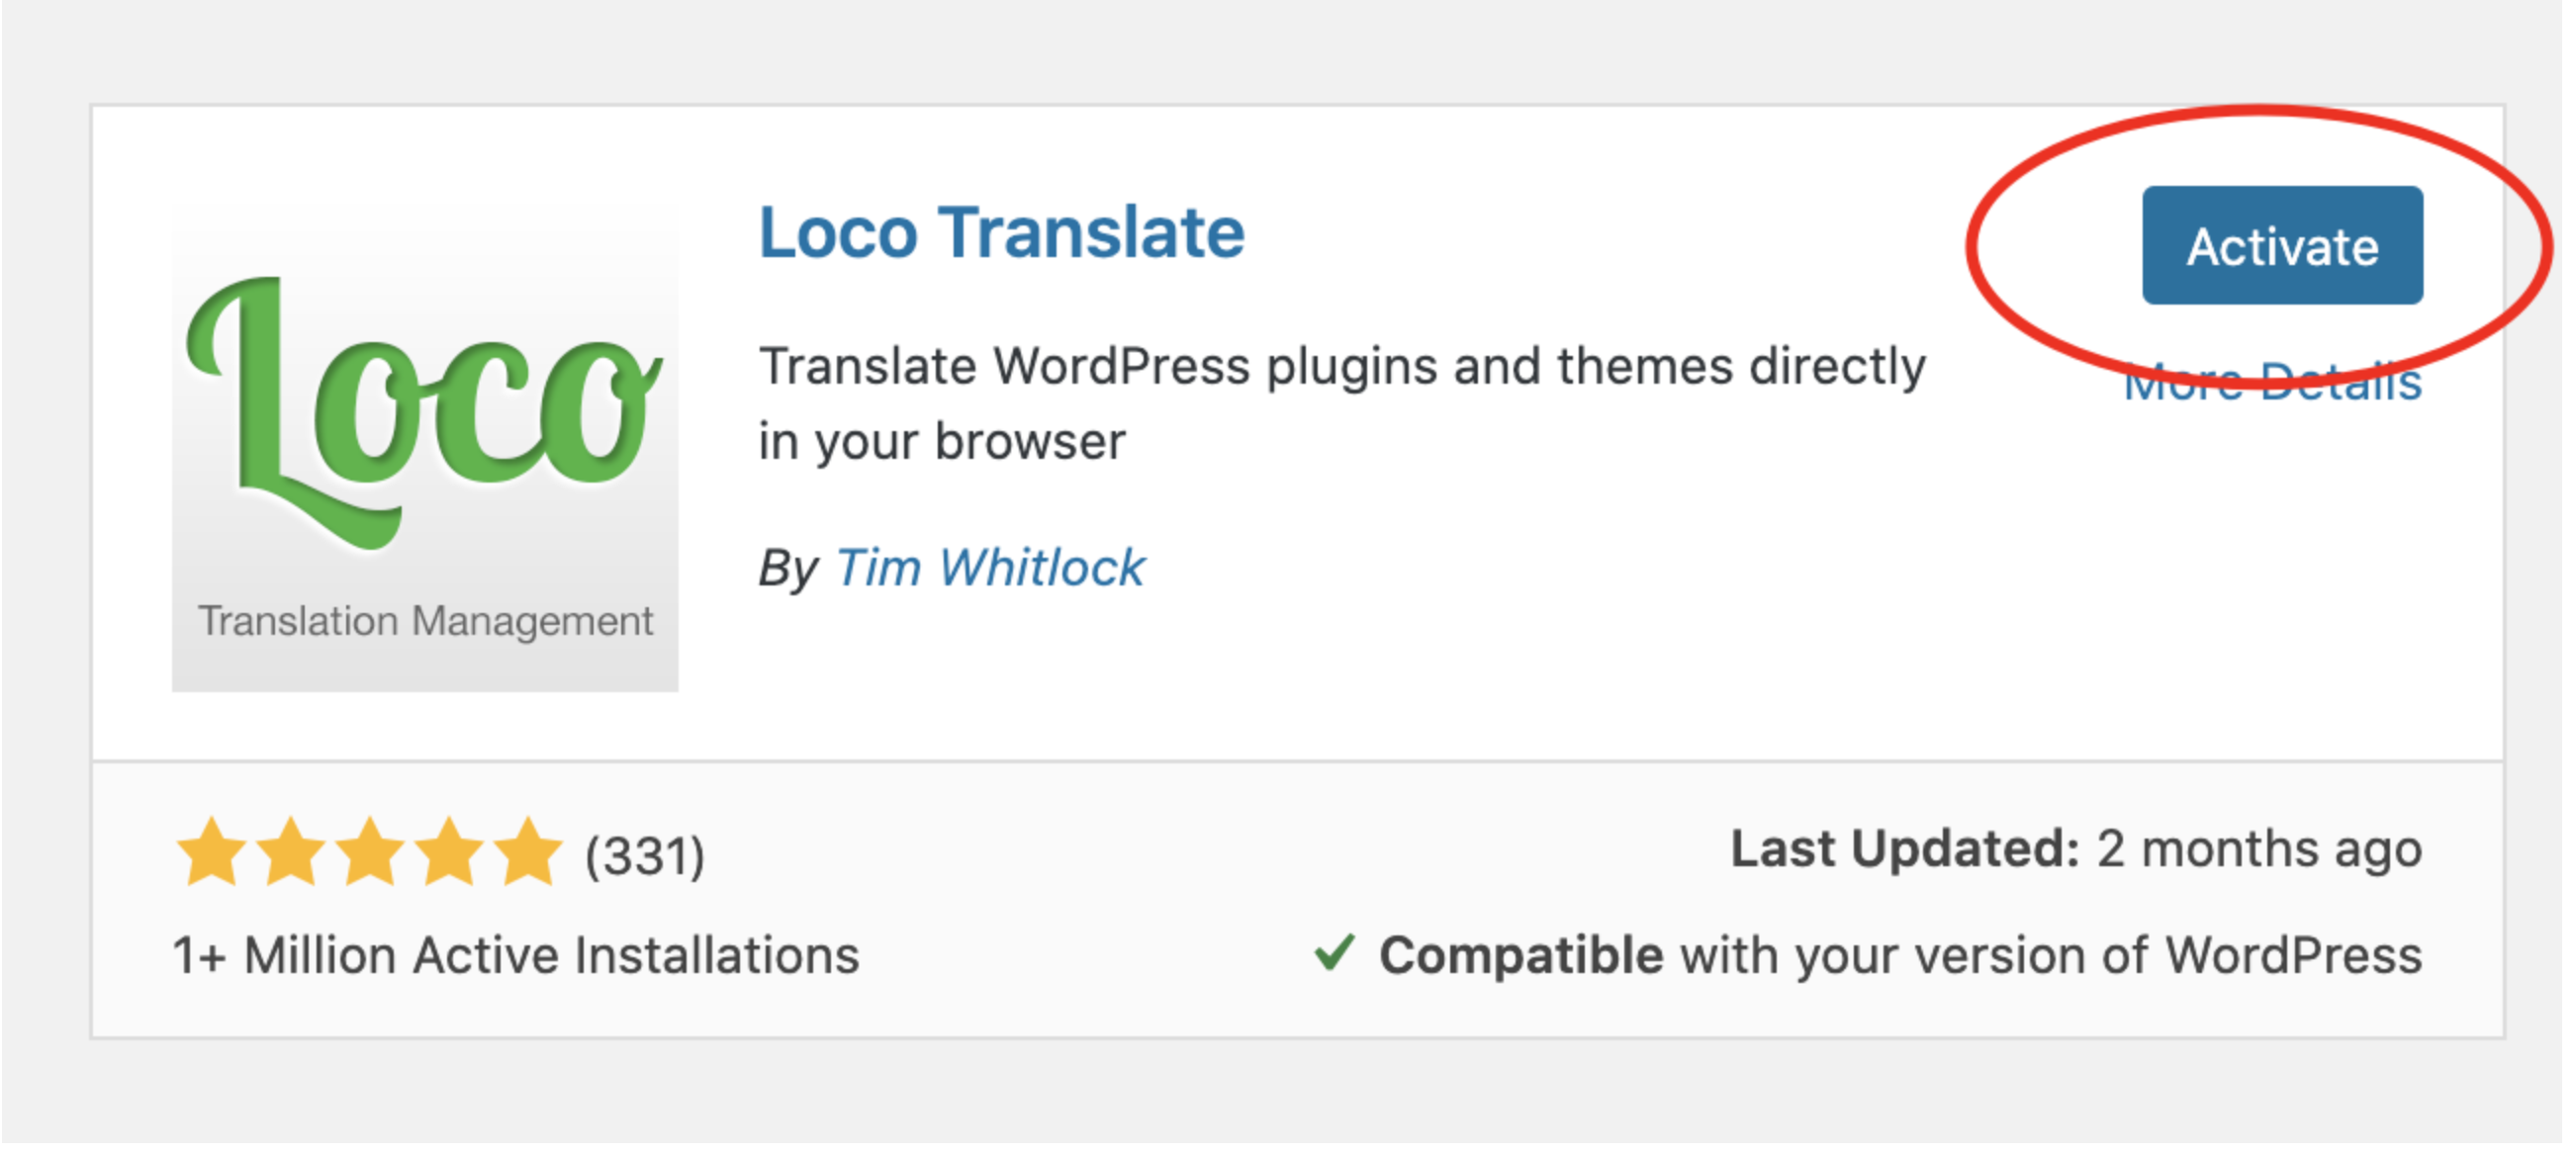Image resolution: width=2576 pixels, height=1153 pixels.
Task: Click the first rating star
Action: pos(211,852)
